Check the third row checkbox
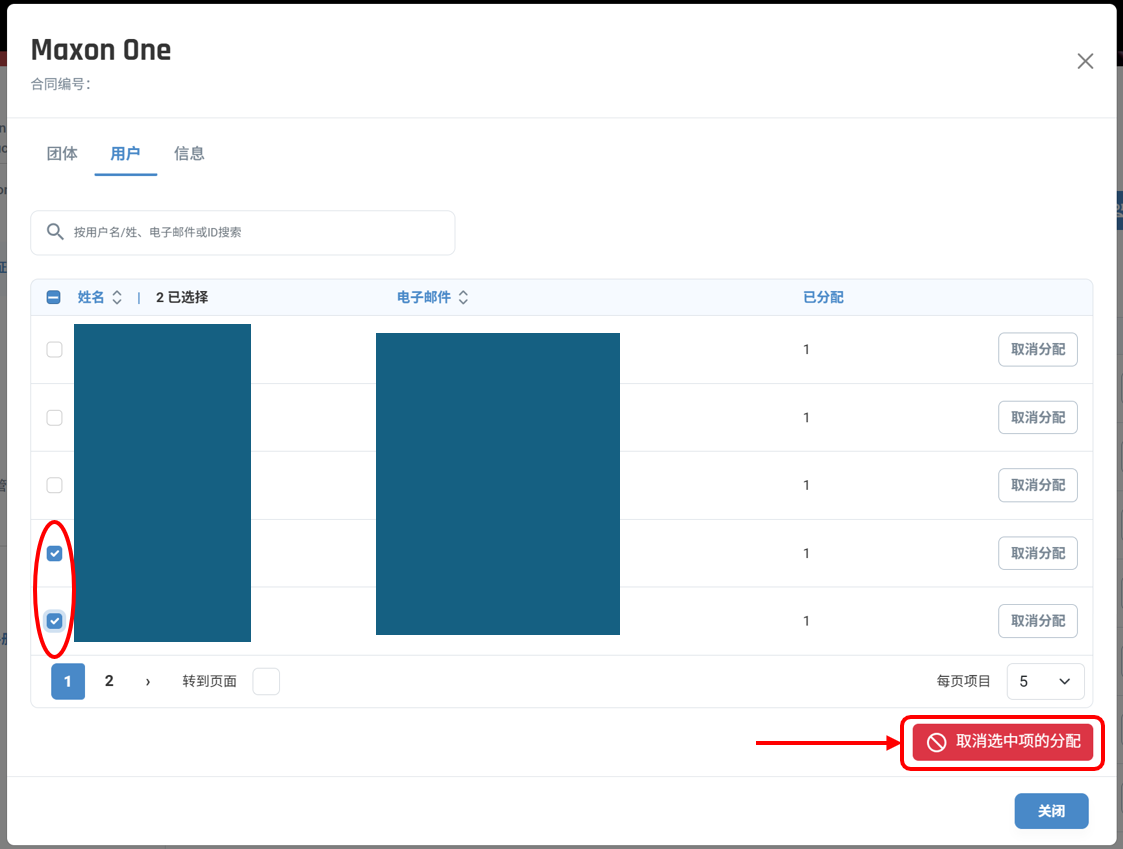Screen dimensions: 1123x849 [x=54, y=485]
